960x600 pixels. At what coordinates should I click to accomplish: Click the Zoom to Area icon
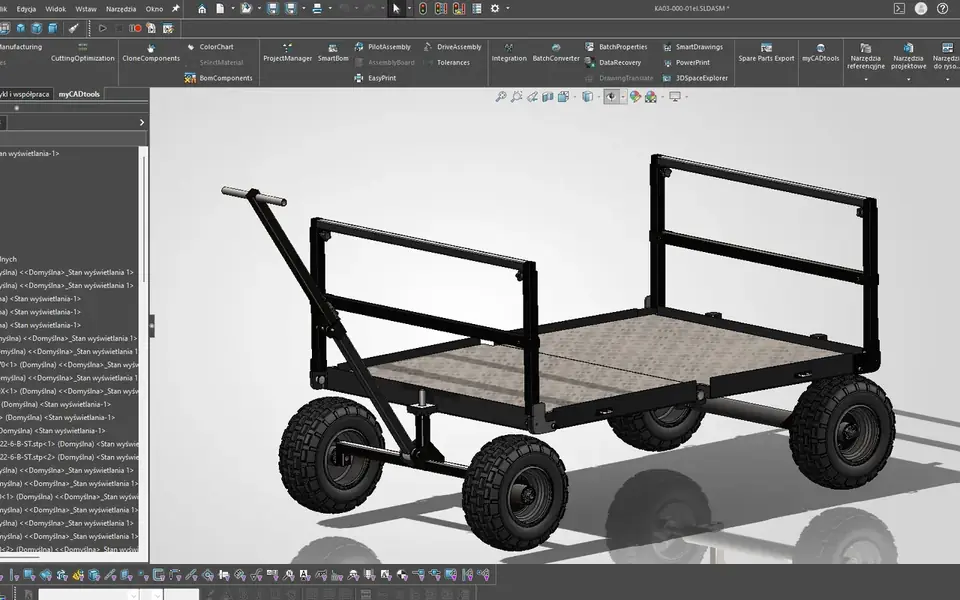(517, 97)
